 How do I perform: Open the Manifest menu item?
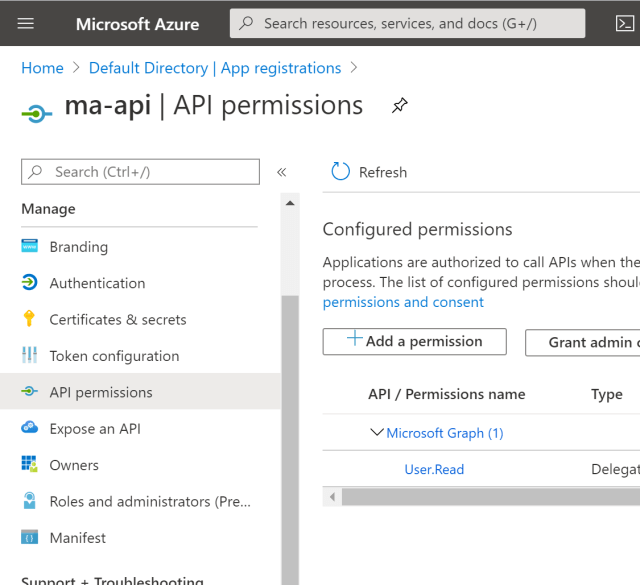pos(77,538)
